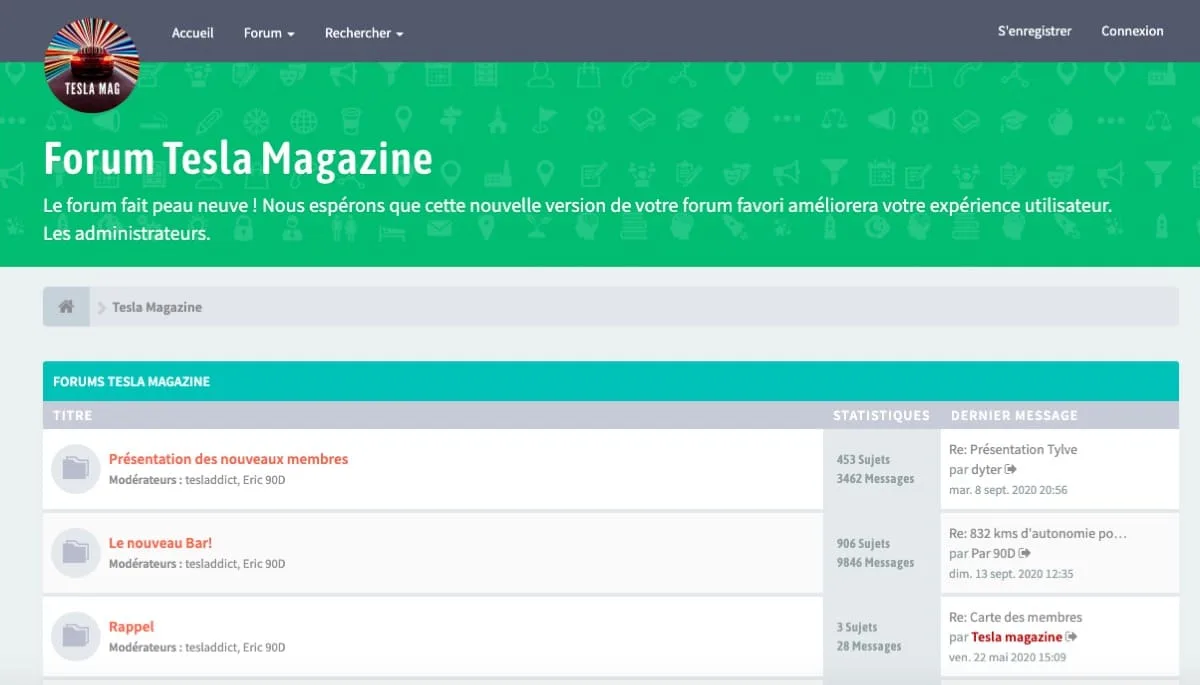Open moderator tesladdict in Présentation row
The width and height of the screenshot is (1200, 685).
(212, 480)
